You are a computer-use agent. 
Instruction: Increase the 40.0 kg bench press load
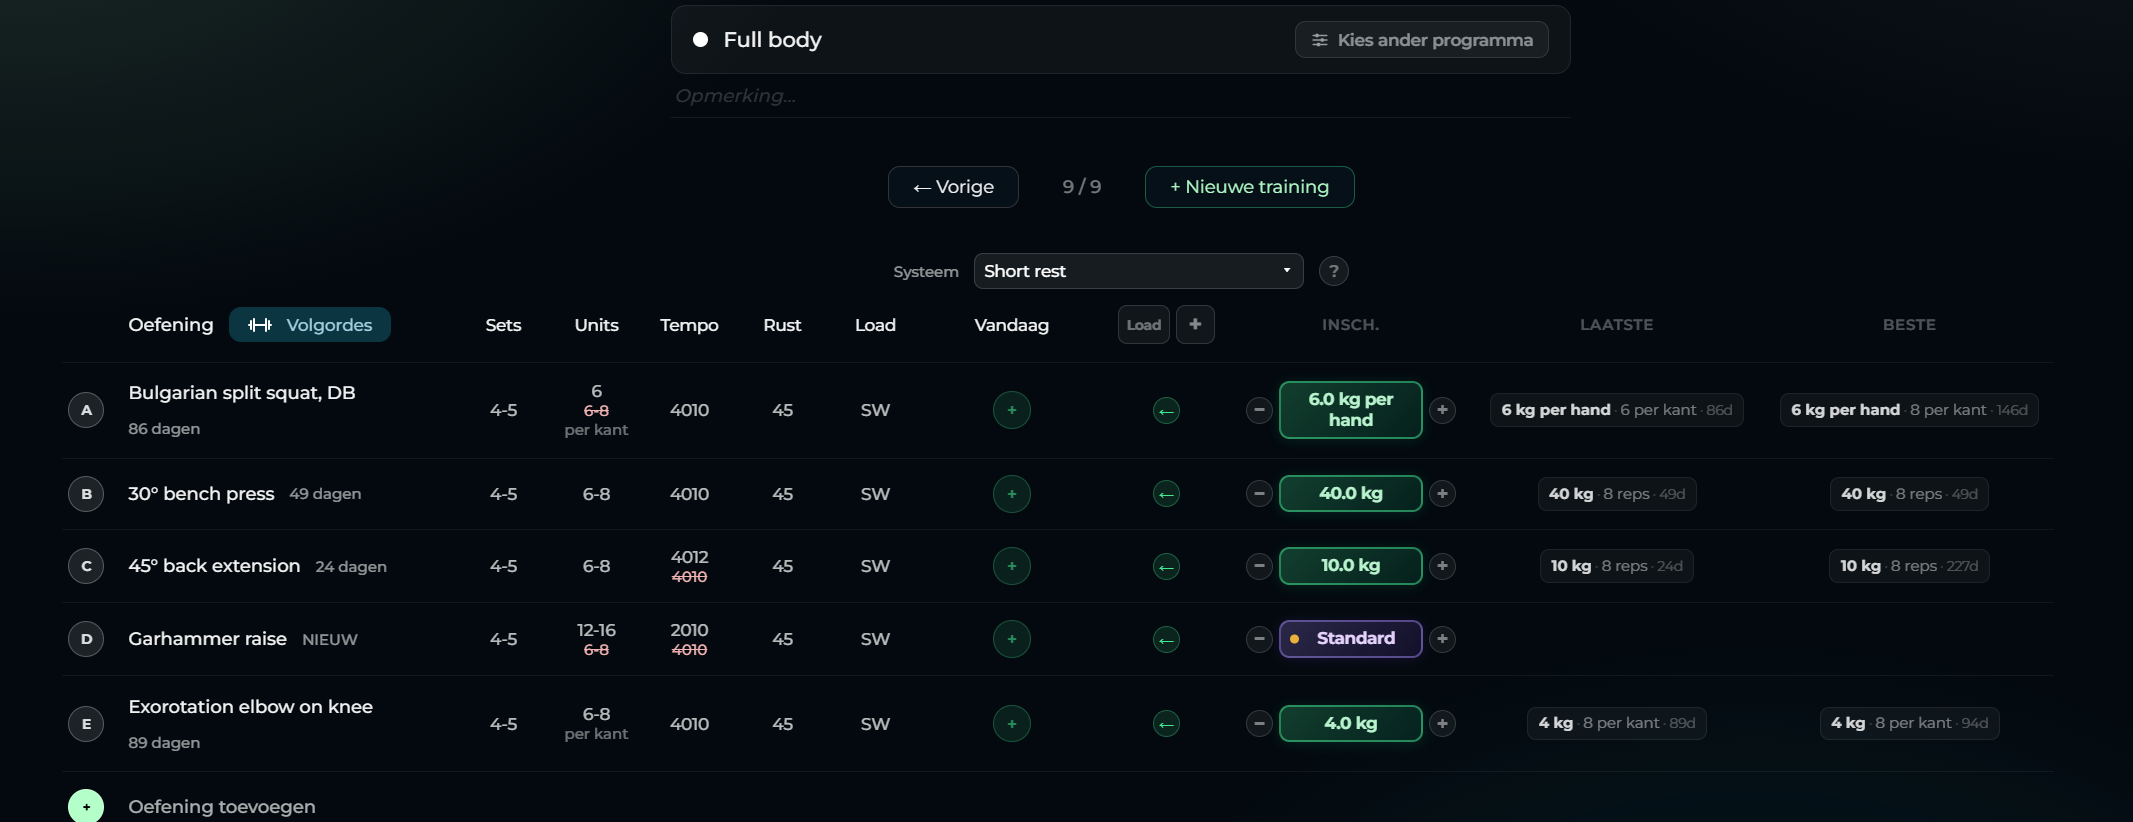[1442, 494]
